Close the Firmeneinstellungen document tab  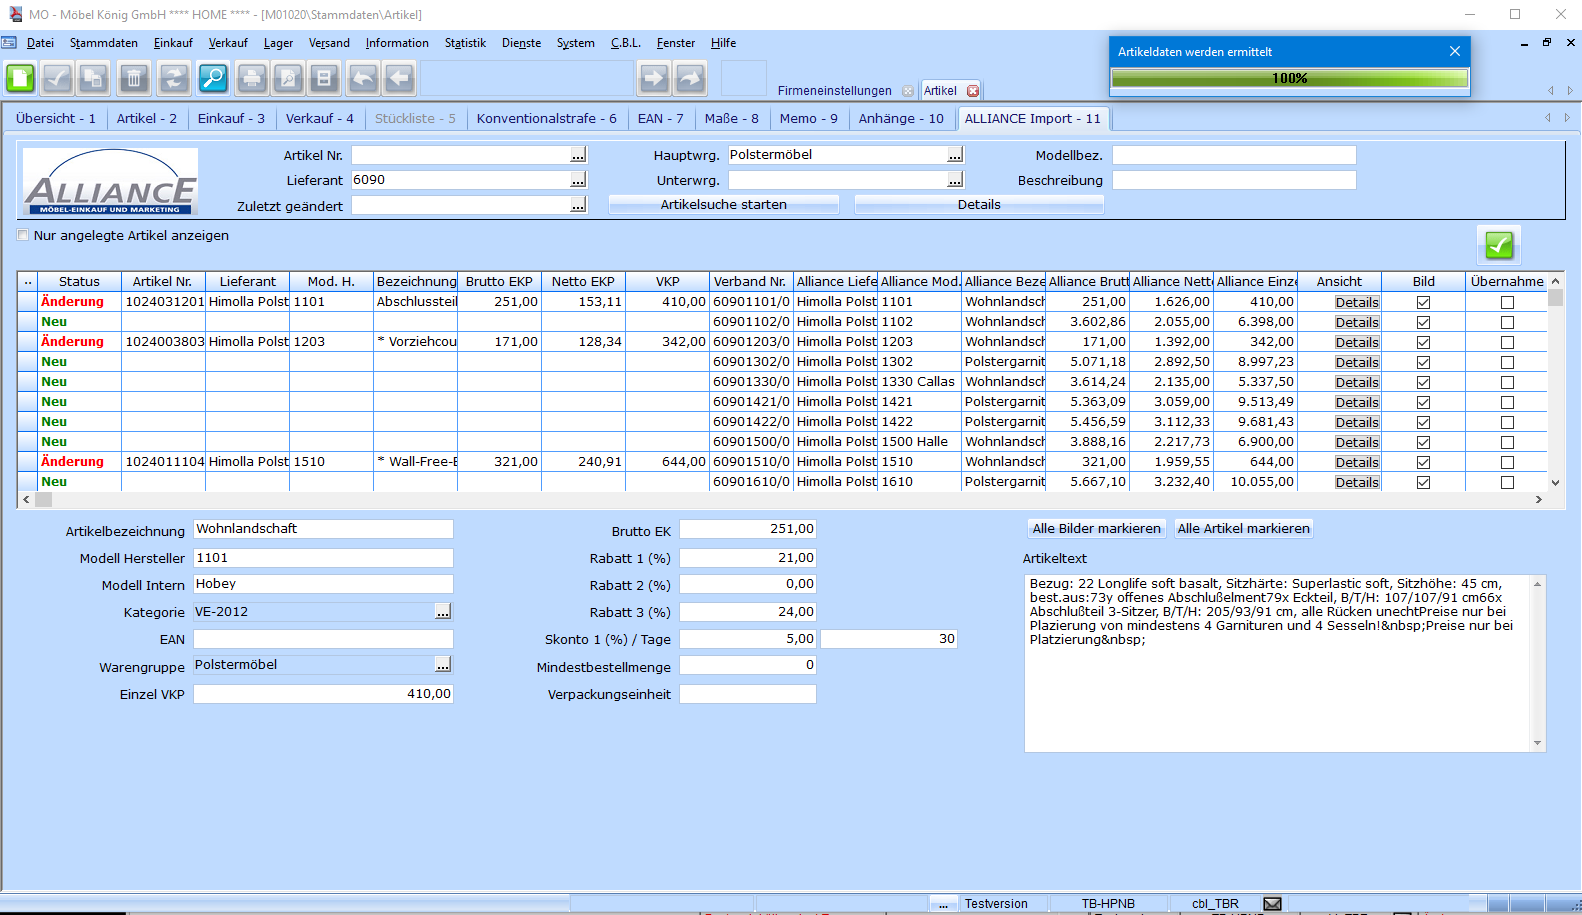click(908, 91)
